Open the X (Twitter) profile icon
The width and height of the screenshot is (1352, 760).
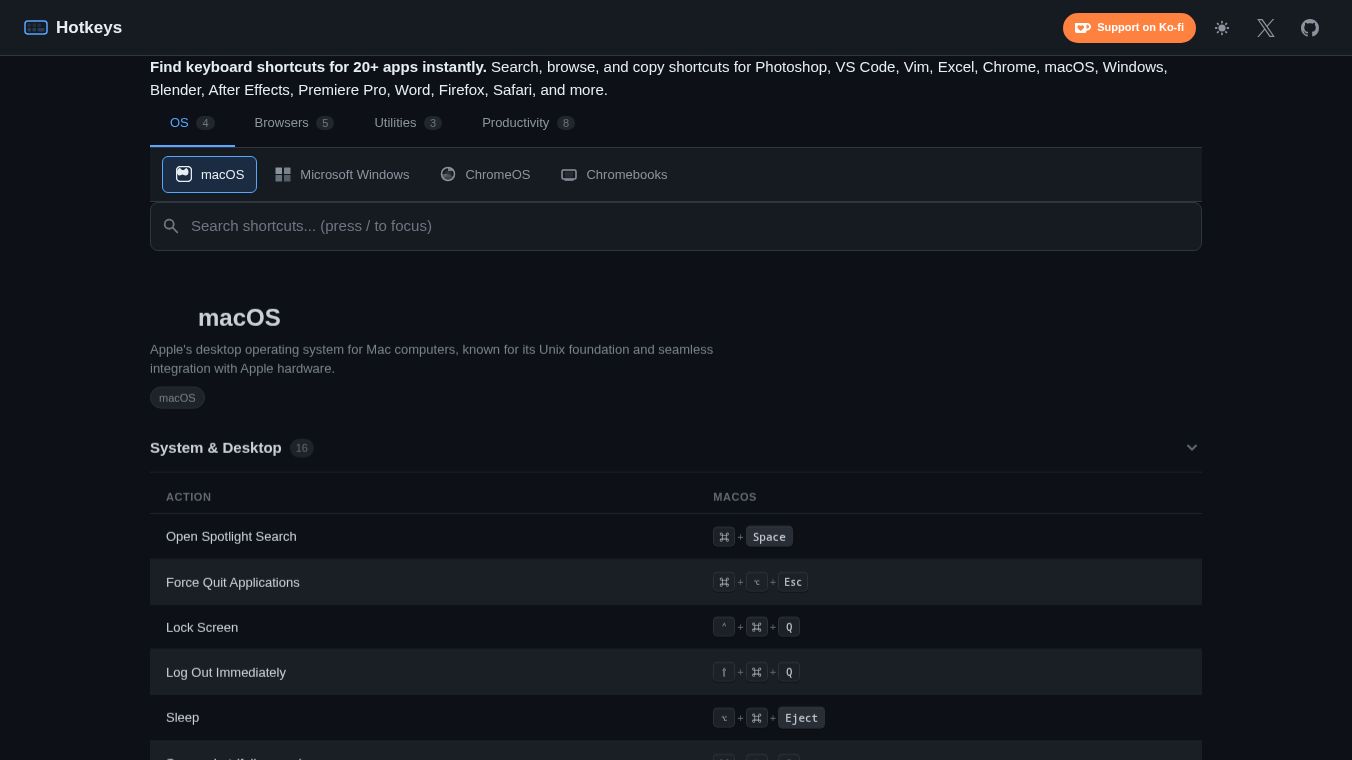point(1266,28)
